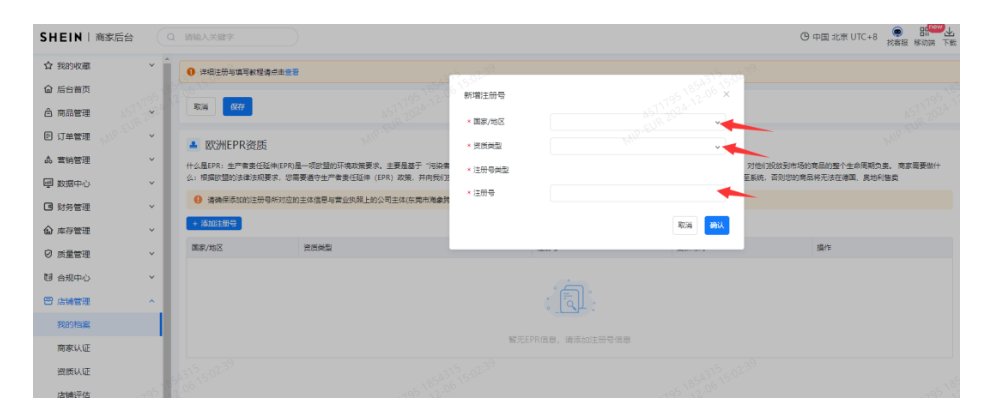Click the shield icon beside 质量管理
The height and width of the screenshot is (413, 981).
pos(48,254)
